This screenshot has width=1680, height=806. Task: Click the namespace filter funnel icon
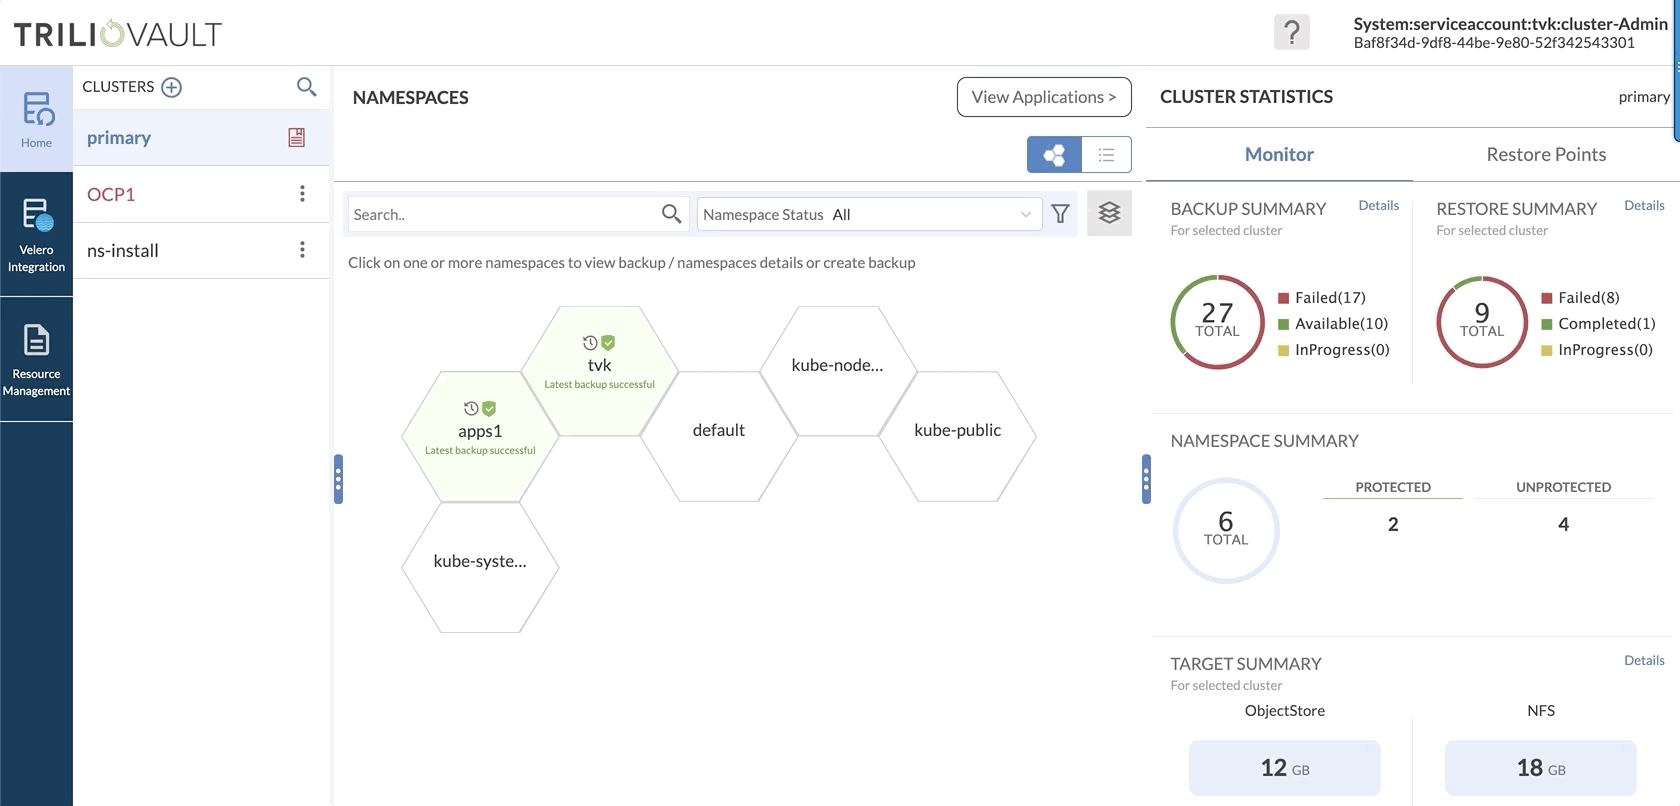pyautogui.click(x=1060, y=214)
